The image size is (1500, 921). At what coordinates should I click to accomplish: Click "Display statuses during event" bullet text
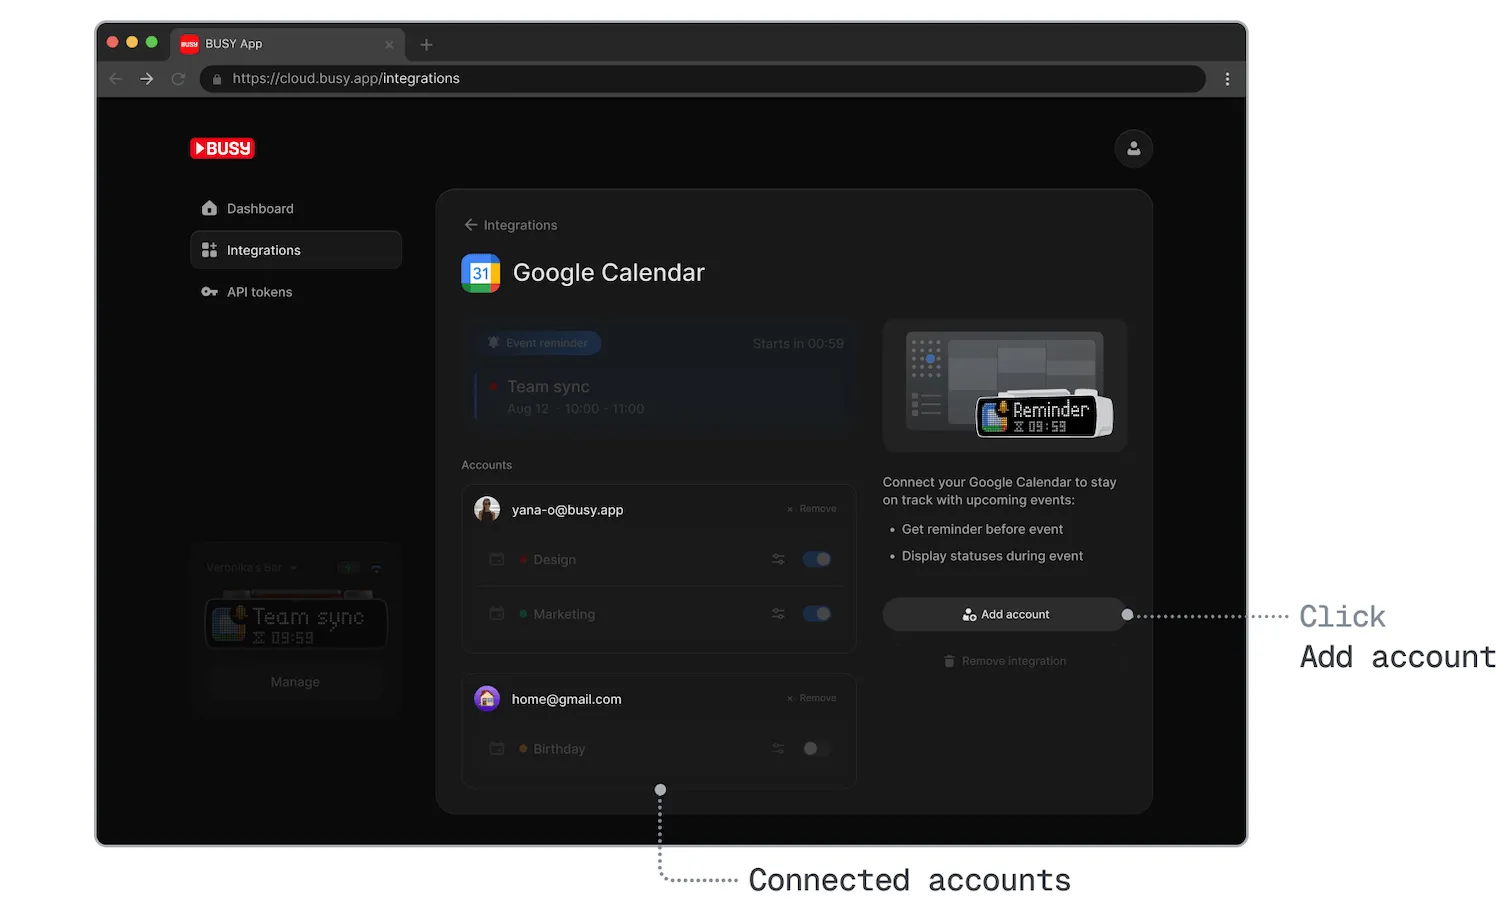click(x=992, y=556)
